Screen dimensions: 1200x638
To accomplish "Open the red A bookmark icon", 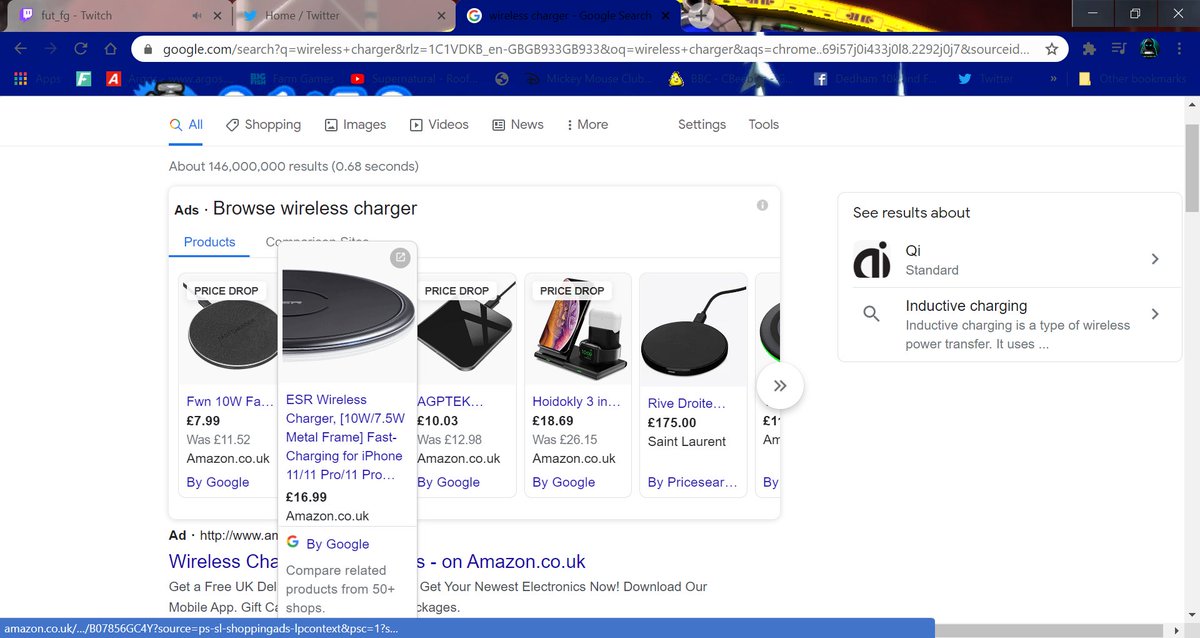I will click(114, 79).
